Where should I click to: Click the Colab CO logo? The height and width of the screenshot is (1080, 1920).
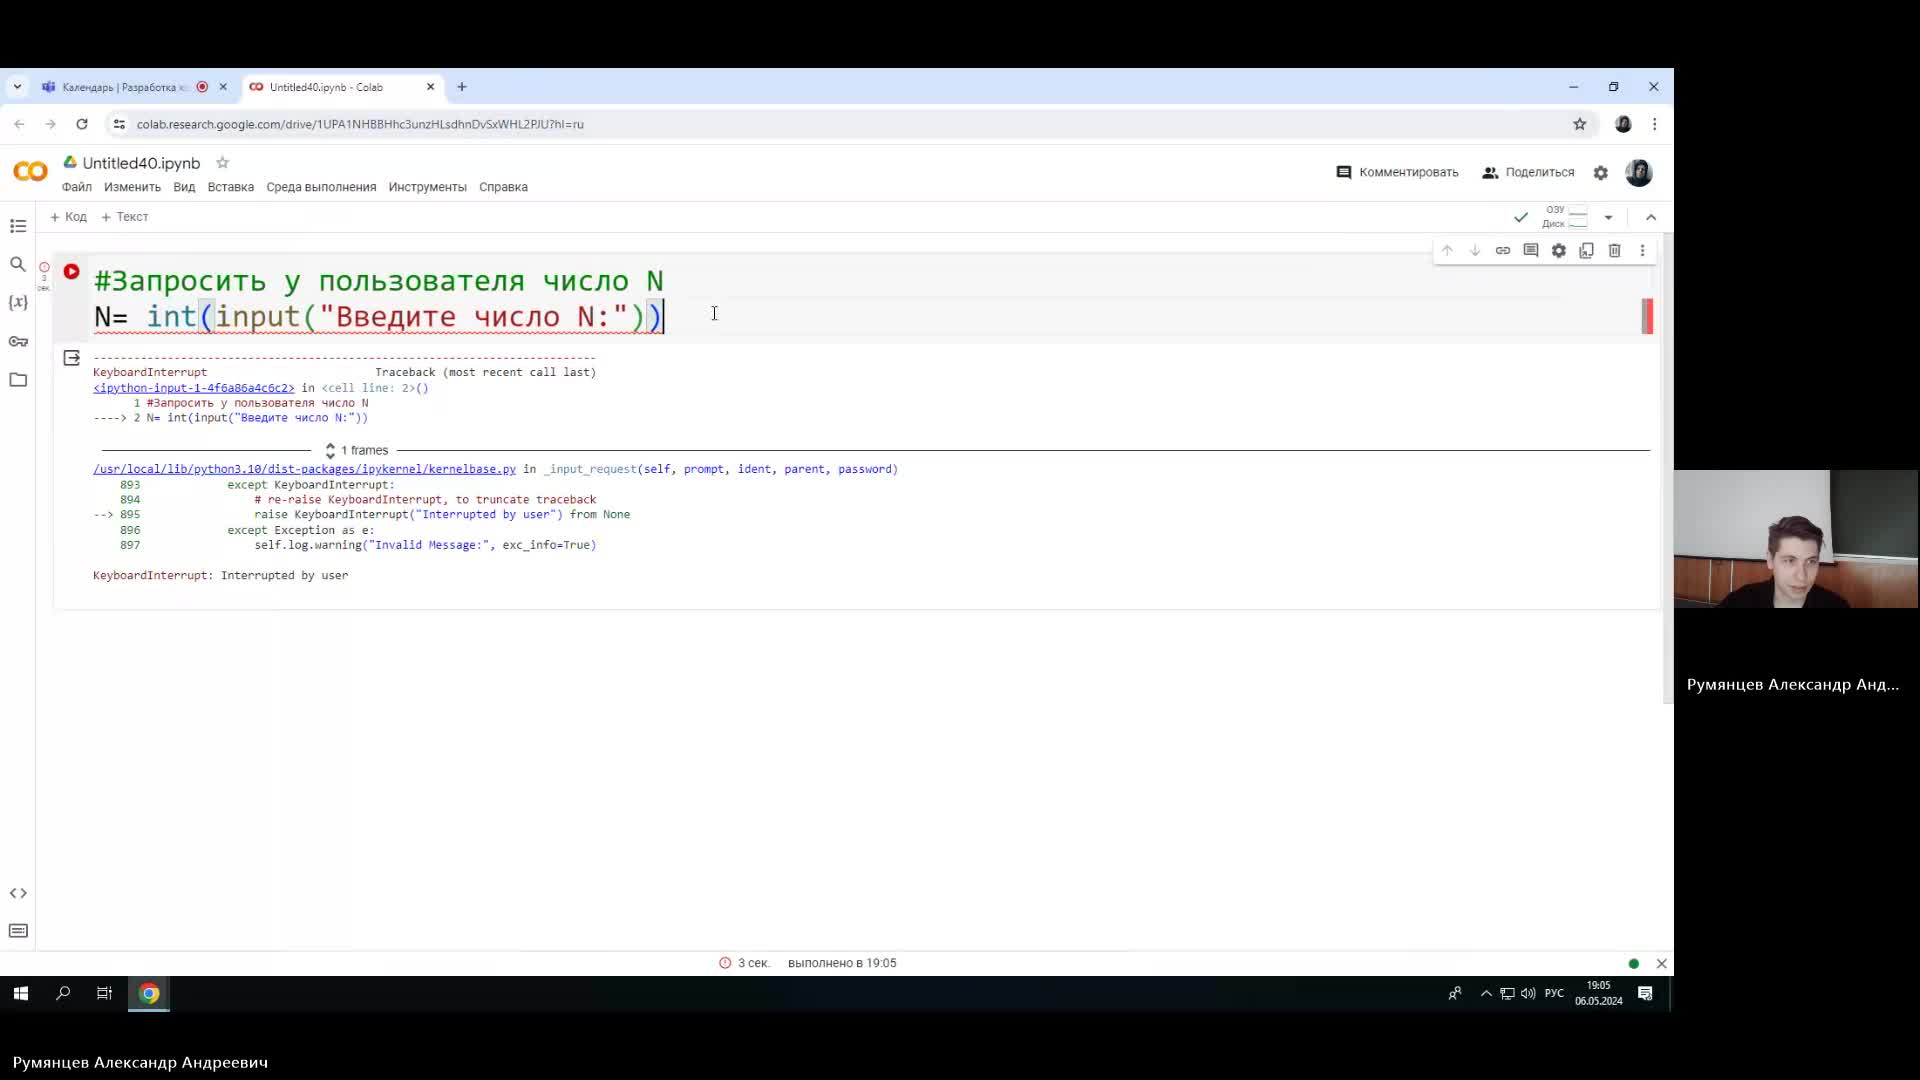coord(30,172)
